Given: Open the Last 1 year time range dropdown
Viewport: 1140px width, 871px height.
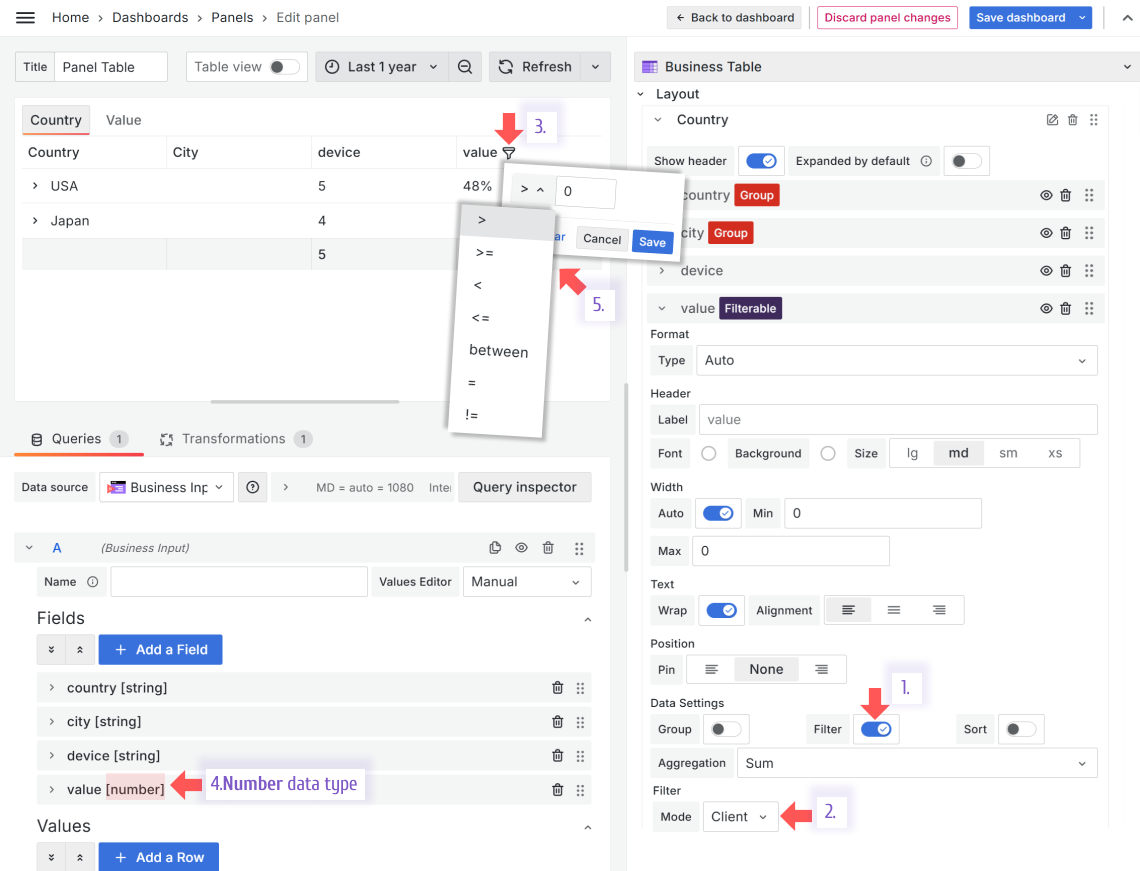Looking at the screenshot, I should 378,66.
